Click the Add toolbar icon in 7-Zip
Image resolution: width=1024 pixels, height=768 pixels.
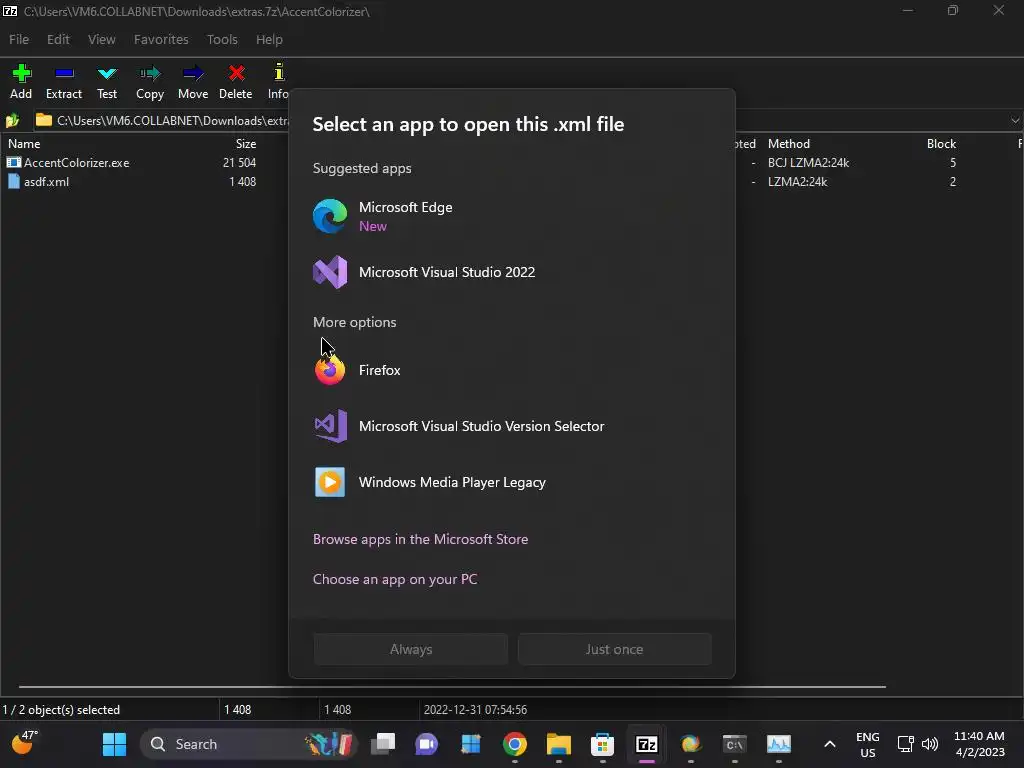pyautogui.click(x=21, y=82)
